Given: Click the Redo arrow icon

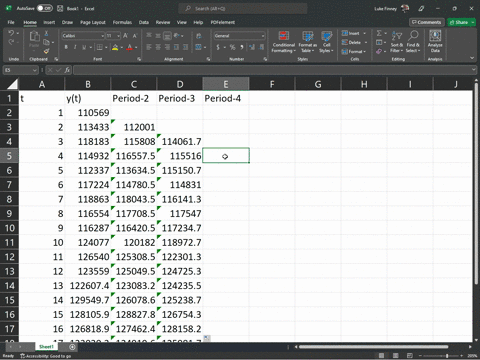Looking at the screenshot, I should tap(11, 42).
